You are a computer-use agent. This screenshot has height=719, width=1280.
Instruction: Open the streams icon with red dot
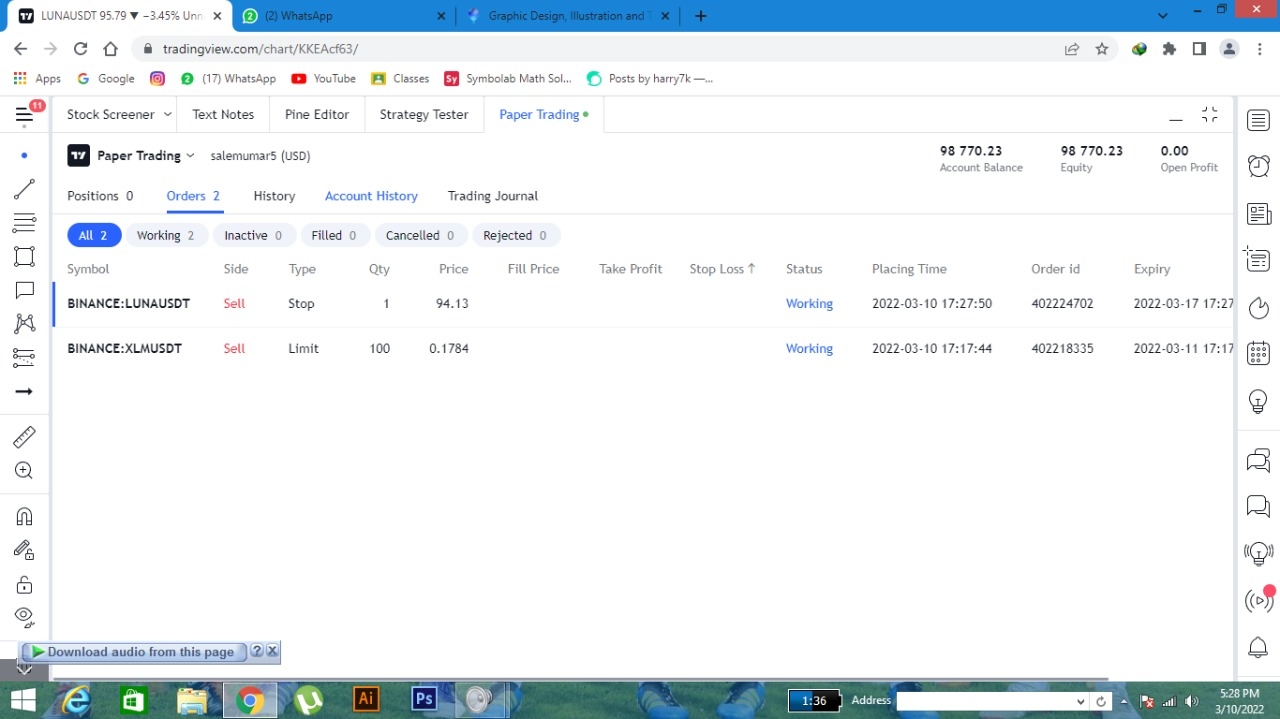coord(1258,600)
